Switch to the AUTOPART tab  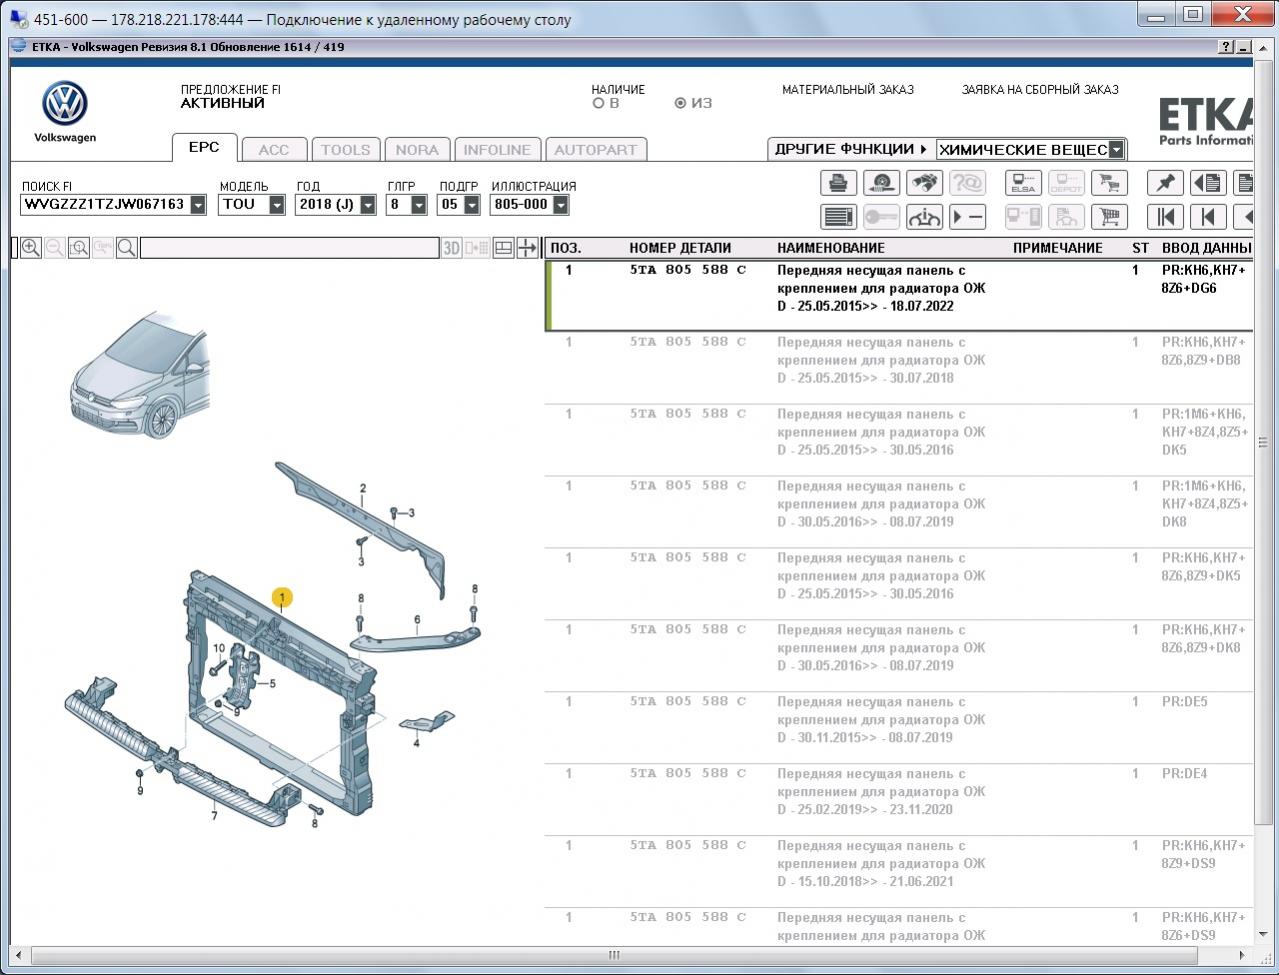(x=596, y=150)
